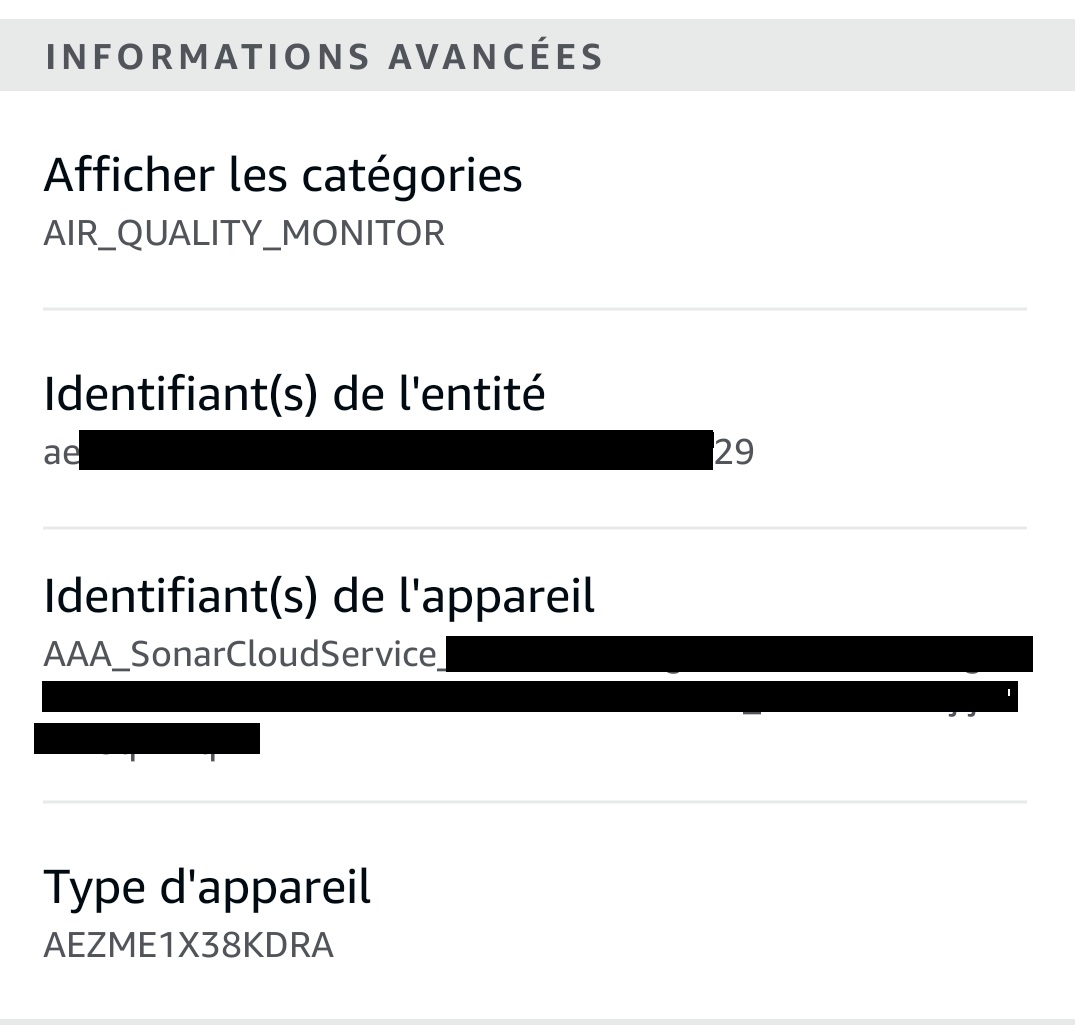
Task: Click the entity ID prefix "ae"
Action: coord(60,453)
